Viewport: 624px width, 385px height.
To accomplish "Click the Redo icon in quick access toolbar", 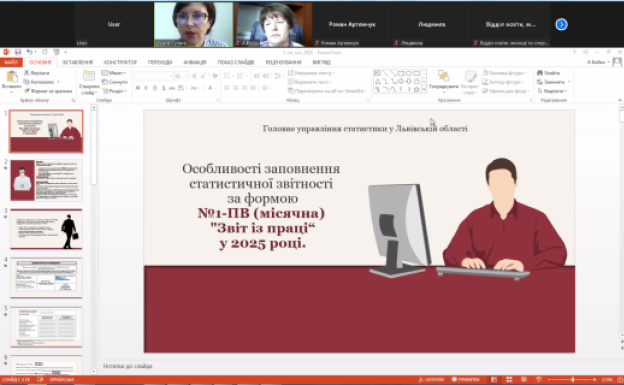I will click(x=45, y=52).
